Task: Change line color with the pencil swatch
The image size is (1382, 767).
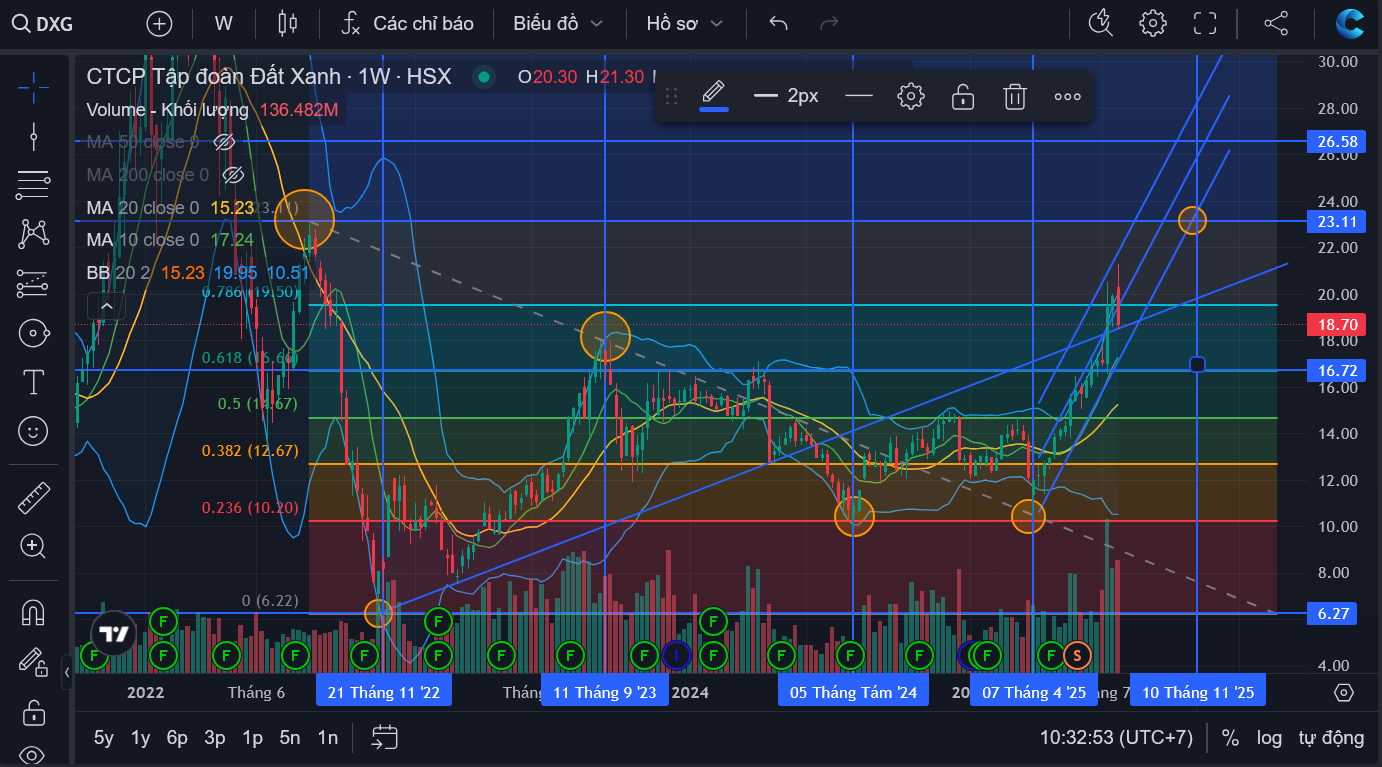Action: point(713,96)
